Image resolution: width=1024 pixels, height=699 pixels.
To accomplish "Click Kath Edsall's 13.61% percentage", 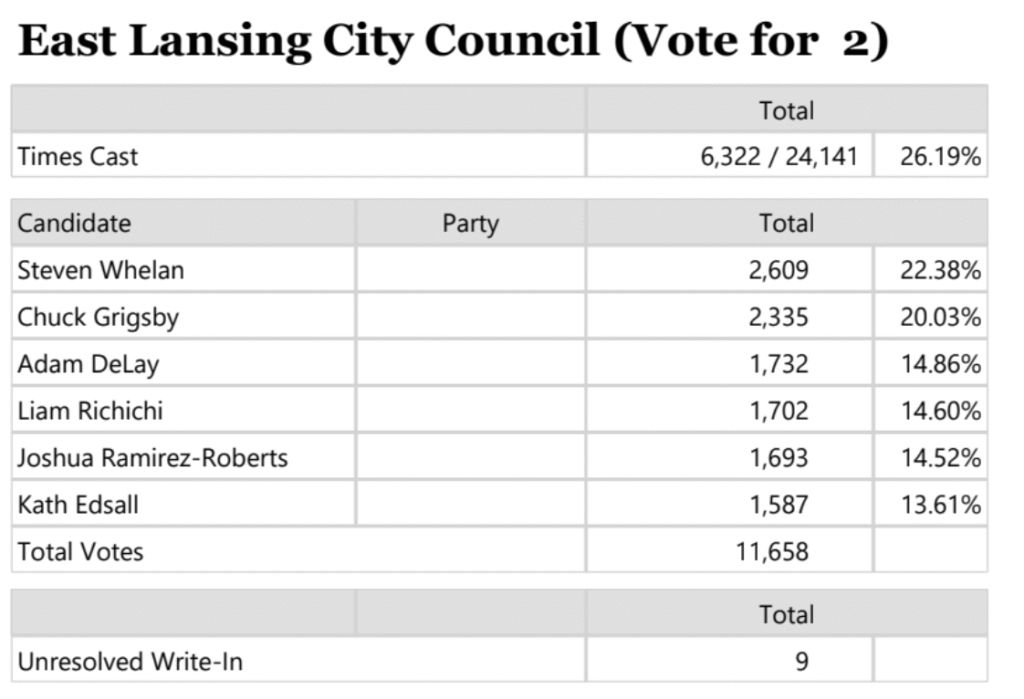I will point(940,505).
